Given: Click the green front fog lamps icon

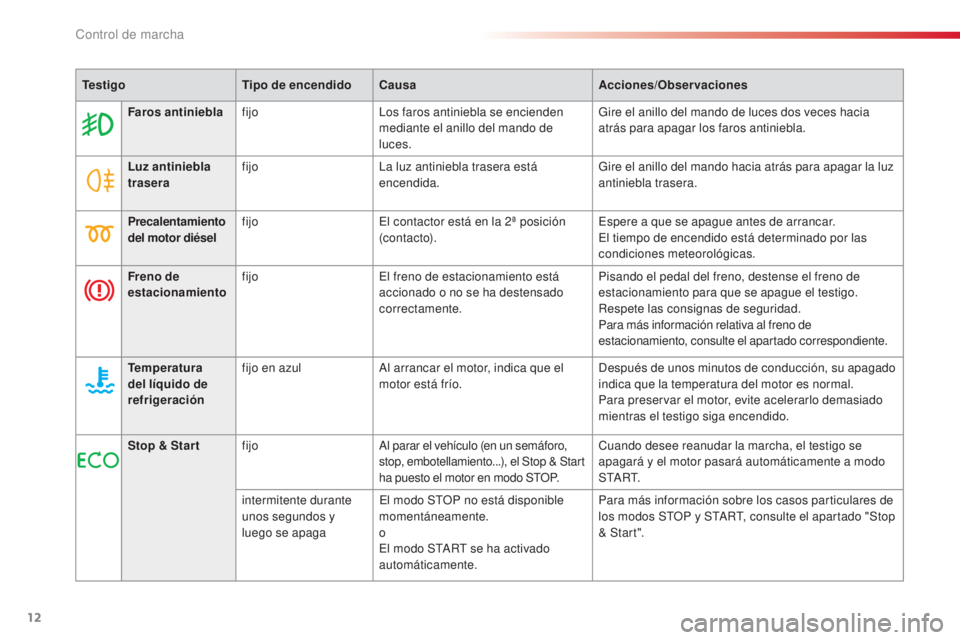Looking at the screenshot, I should pos(98,127).
